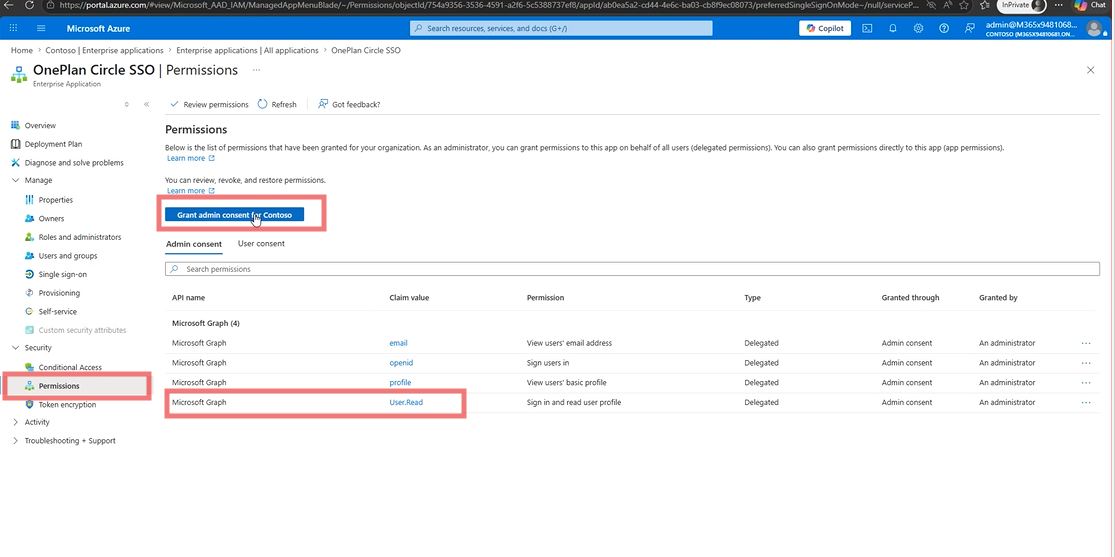
Task: Open the openid claim value link
Action: pyautogui.click(x=401, y=363)
